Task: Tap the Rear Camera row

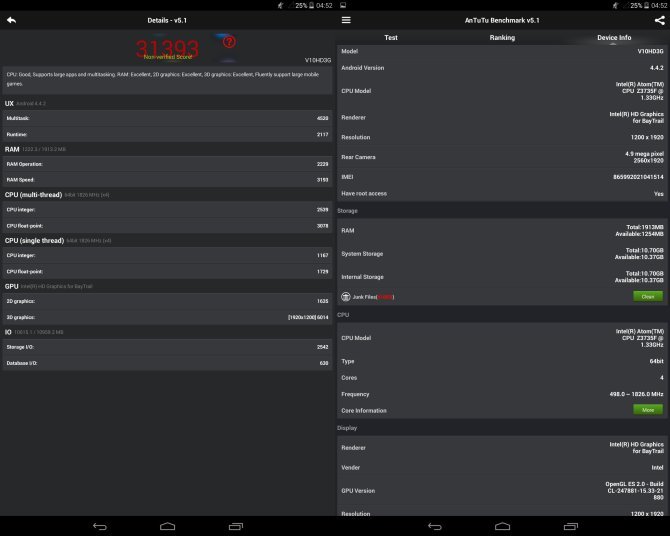Action: (x=502, y=157)
